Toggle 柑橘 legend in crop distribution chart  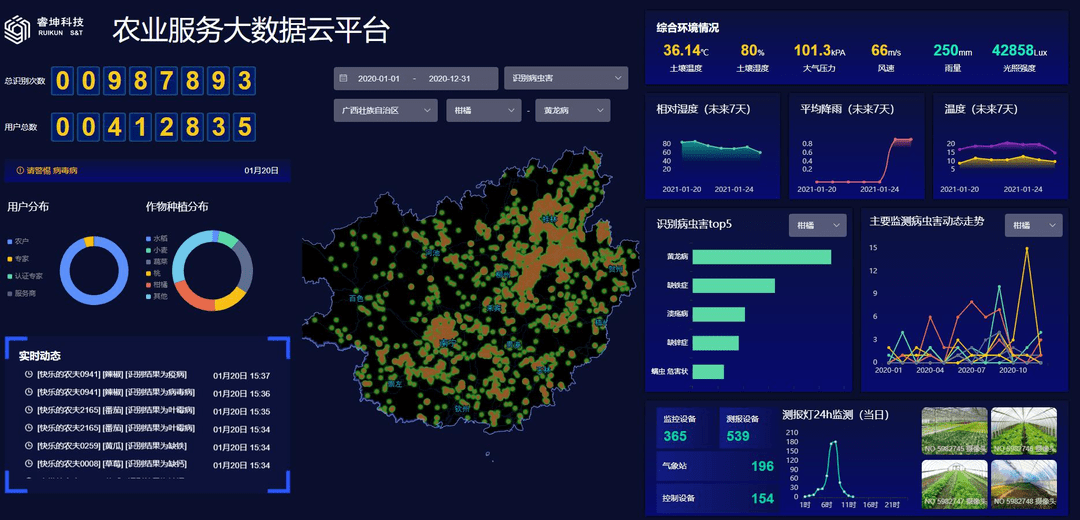pos(157,284)
